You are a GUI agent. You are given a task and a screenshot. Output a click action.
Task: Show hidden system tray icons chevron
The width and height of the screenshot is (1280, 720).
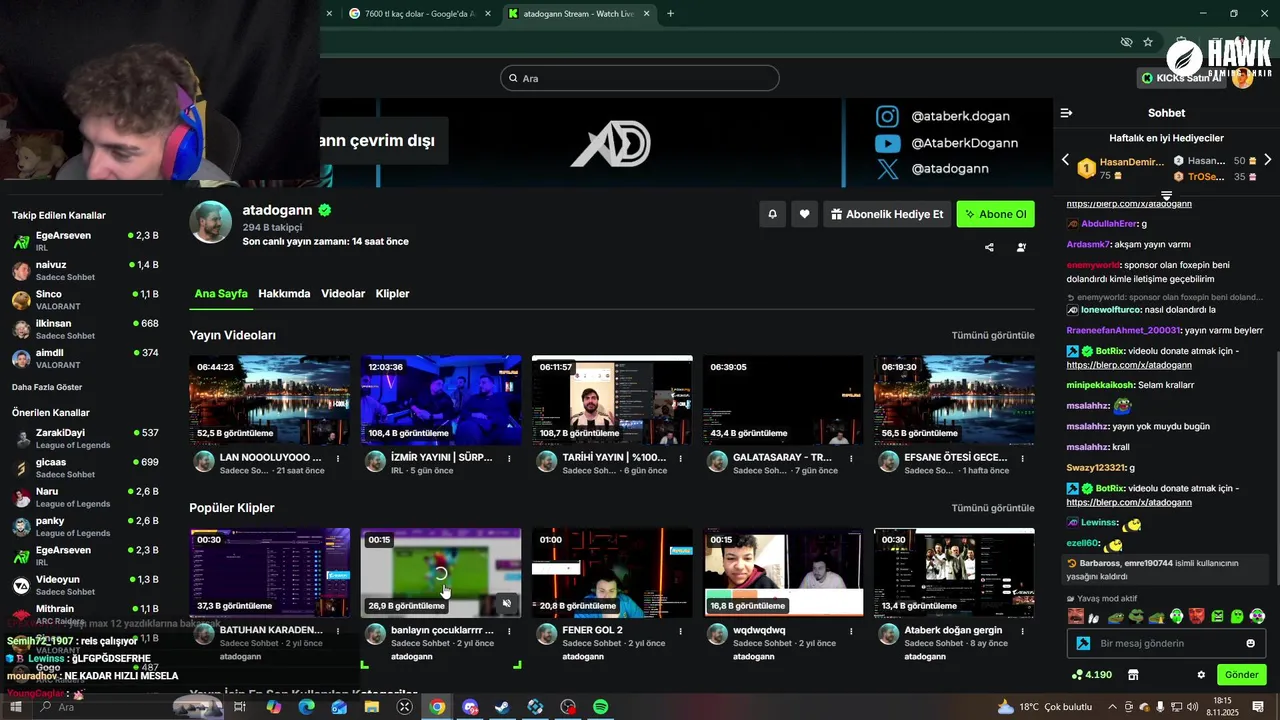(1112, 707)
